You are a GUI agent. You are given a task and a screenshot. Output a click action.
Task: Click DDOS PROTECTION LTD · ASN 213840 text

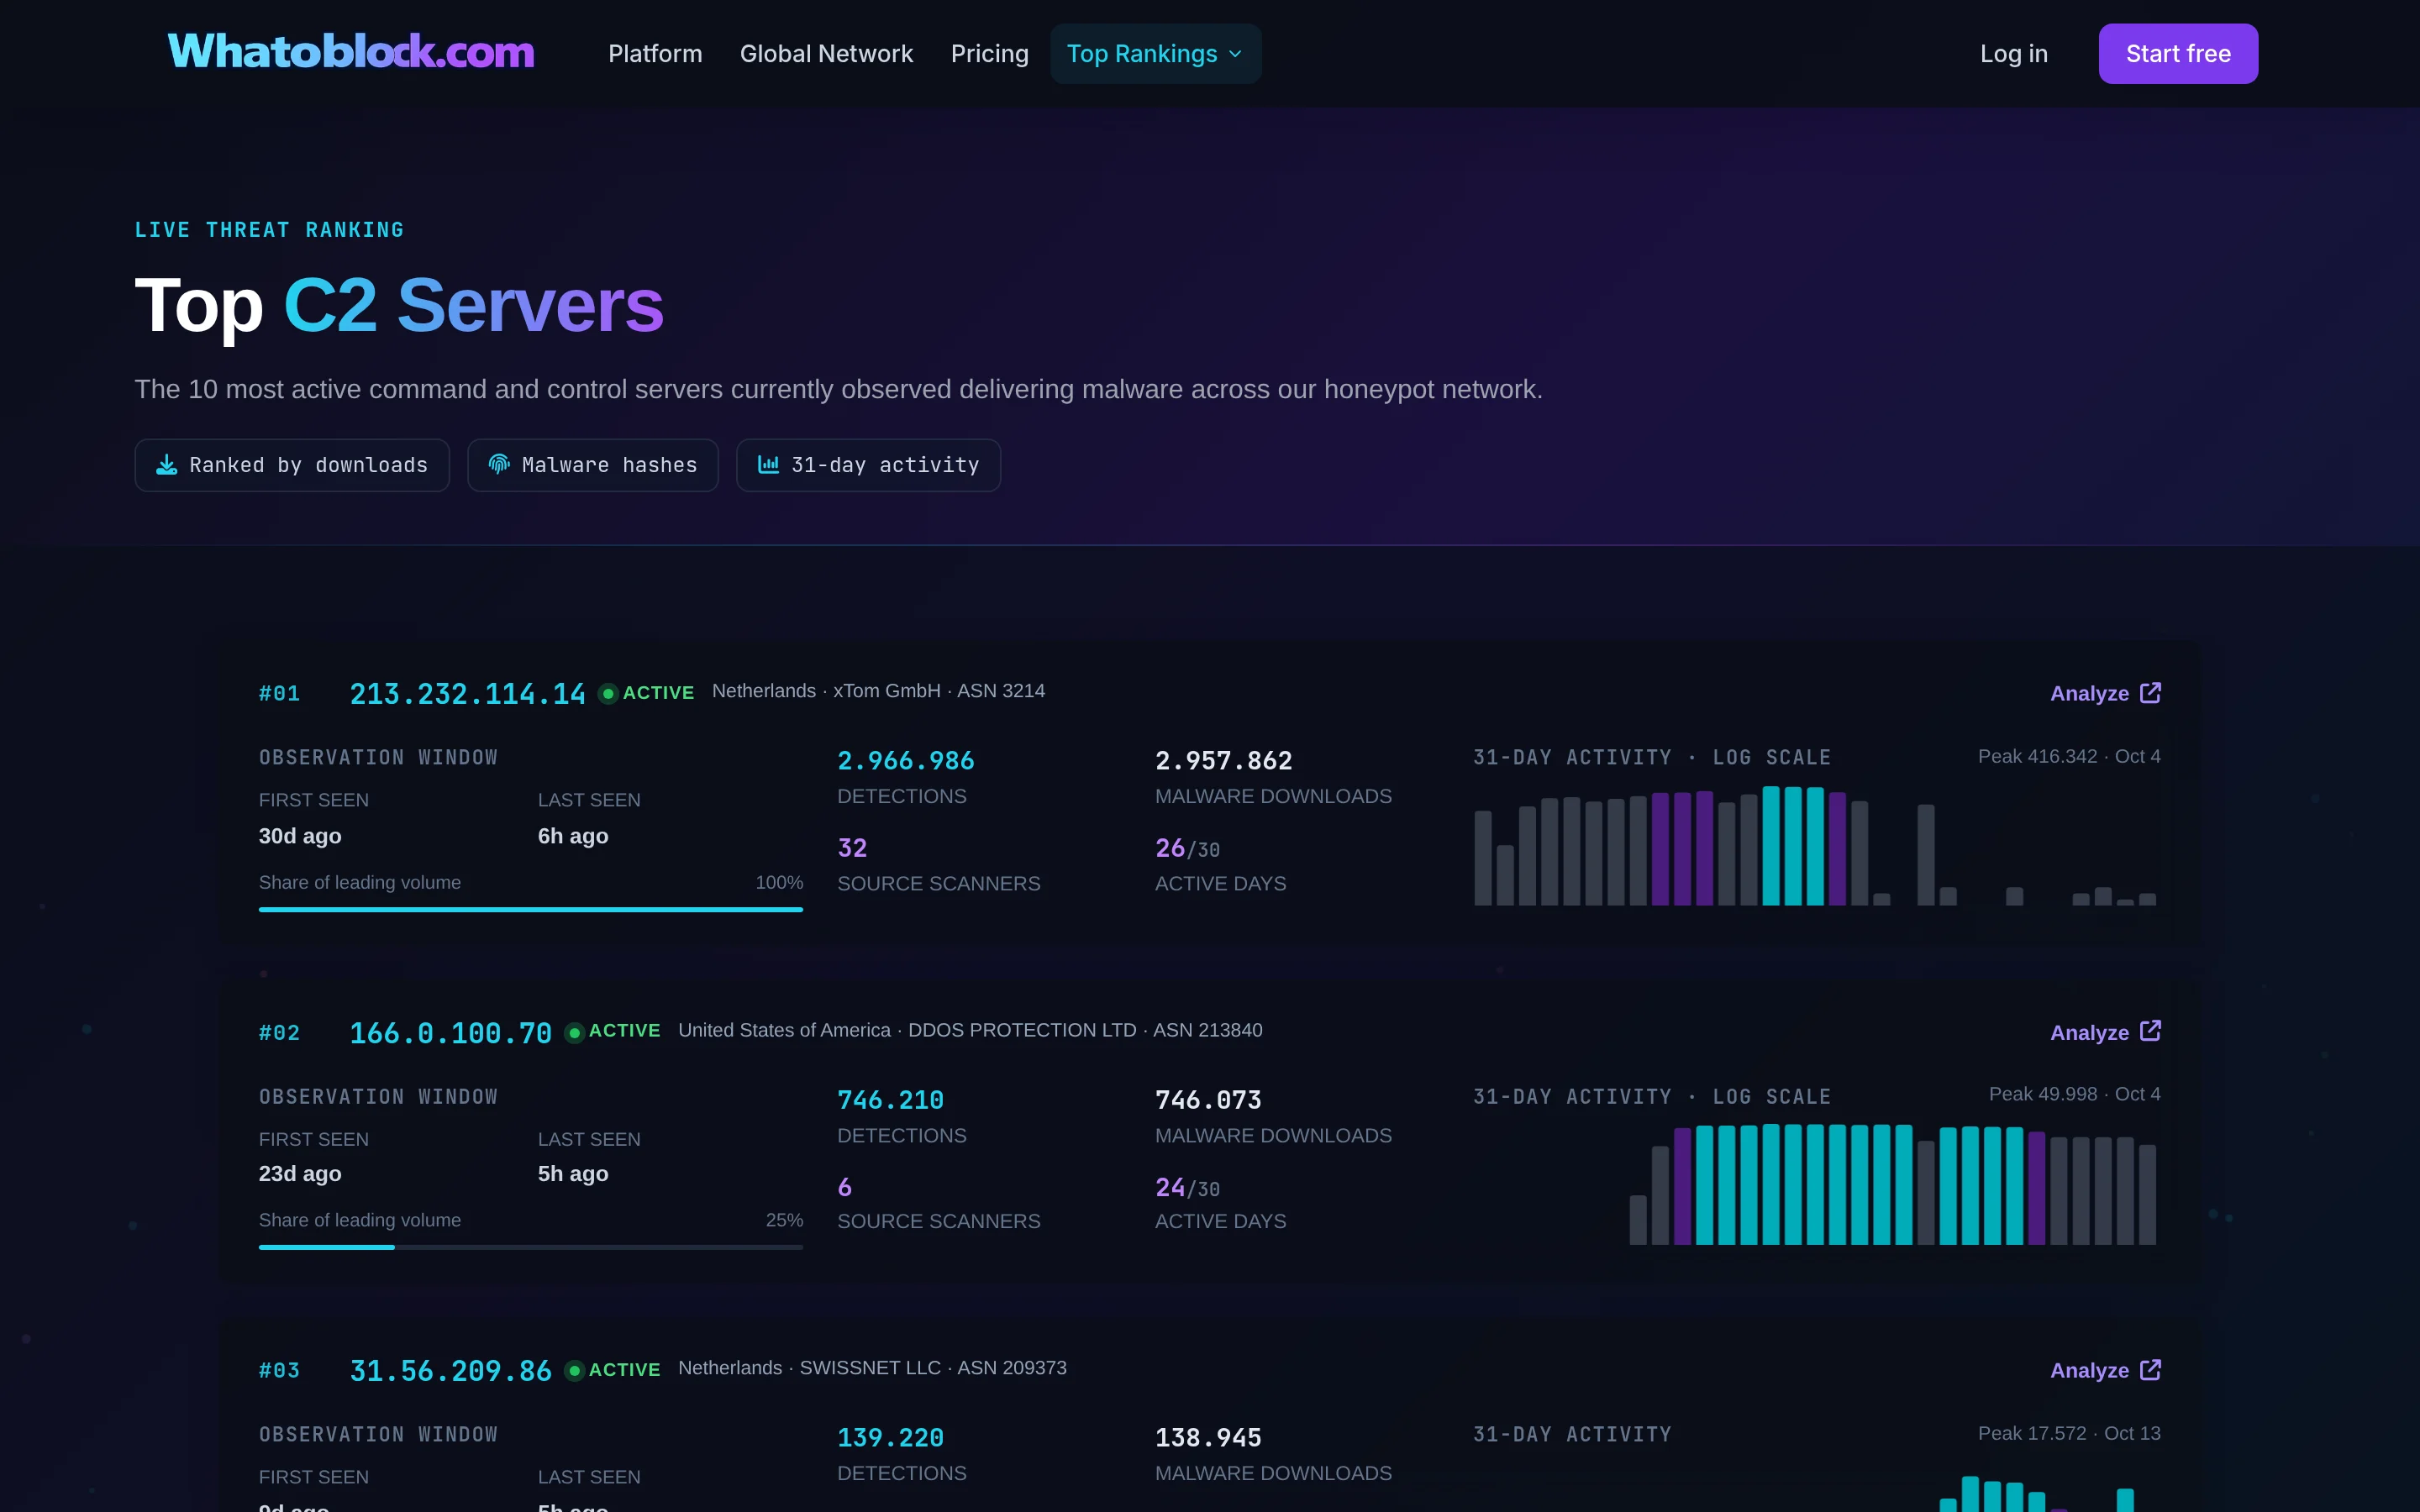pyautogui.click(x=1085, y=1030)
